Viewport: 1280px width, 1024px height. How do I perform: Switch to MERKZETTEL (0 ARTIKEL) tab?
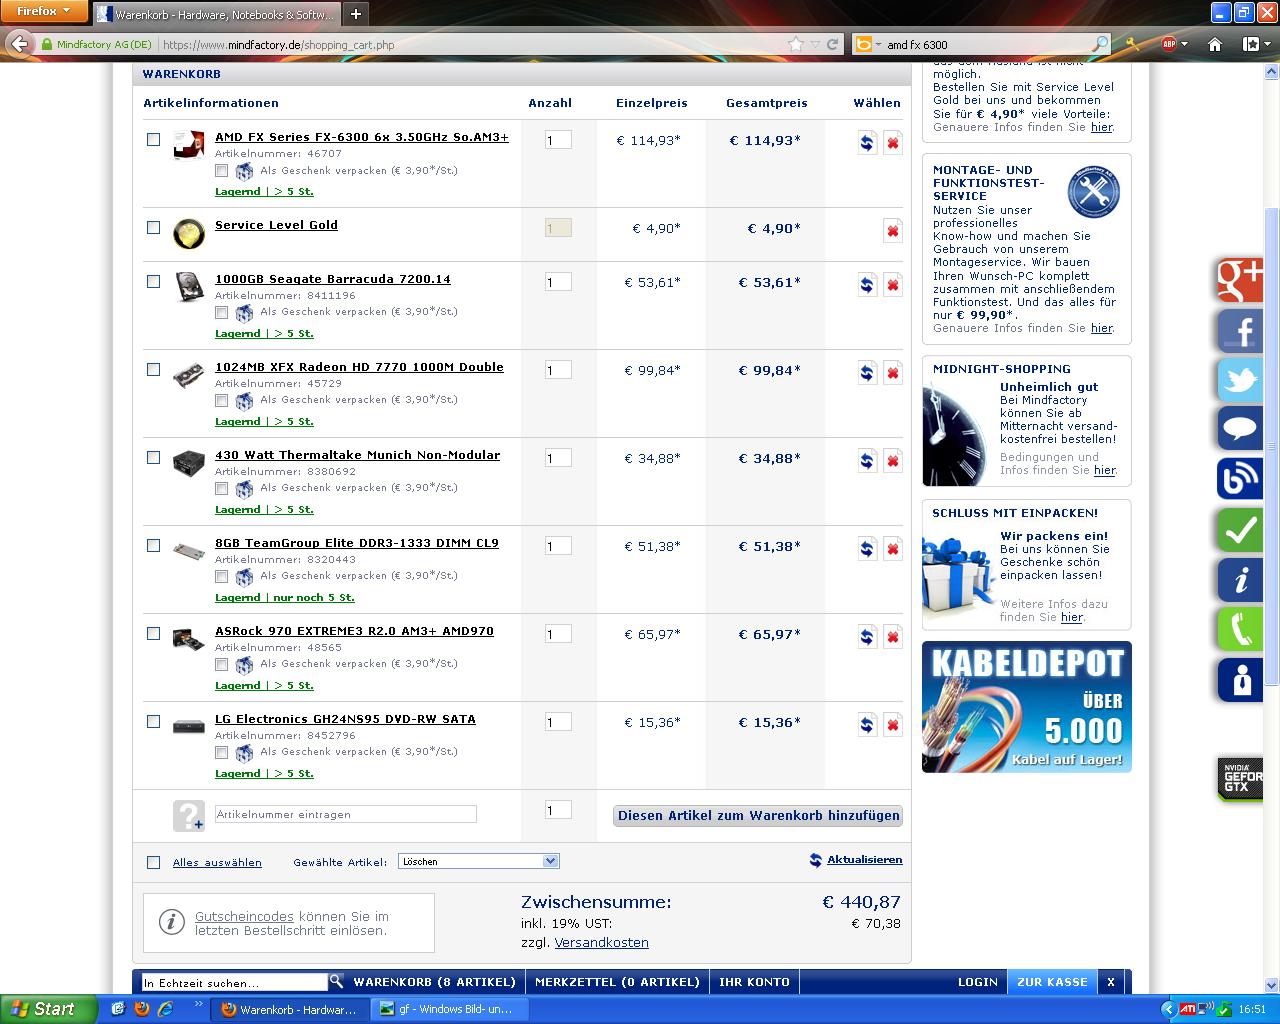click(617, 982)
